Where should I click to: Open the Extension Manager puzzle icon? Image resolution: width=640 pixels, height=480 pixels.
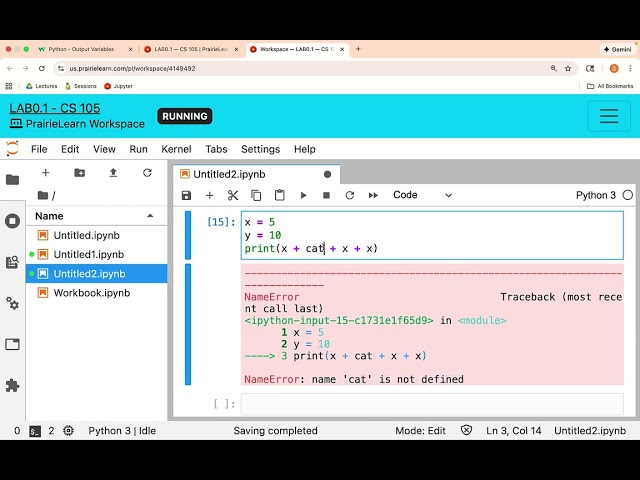tap(12, 385)
